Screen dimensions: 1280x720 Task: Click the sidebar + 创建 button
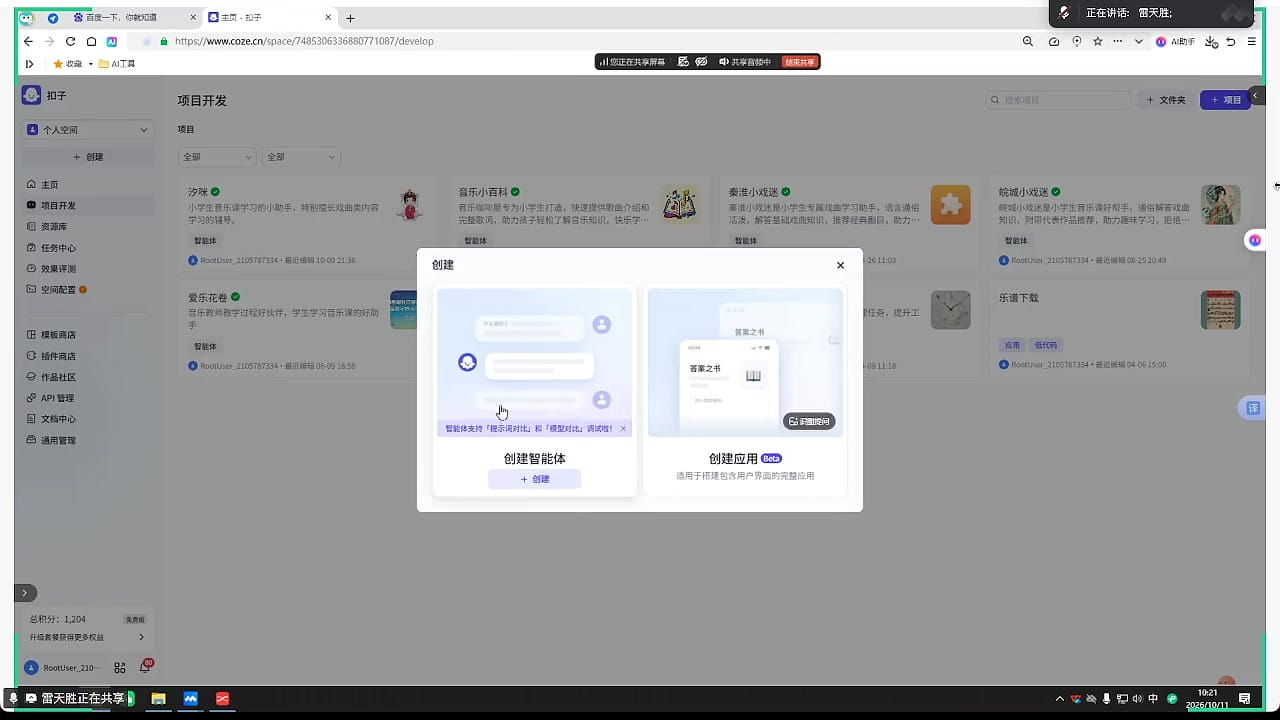click(88, 157)
